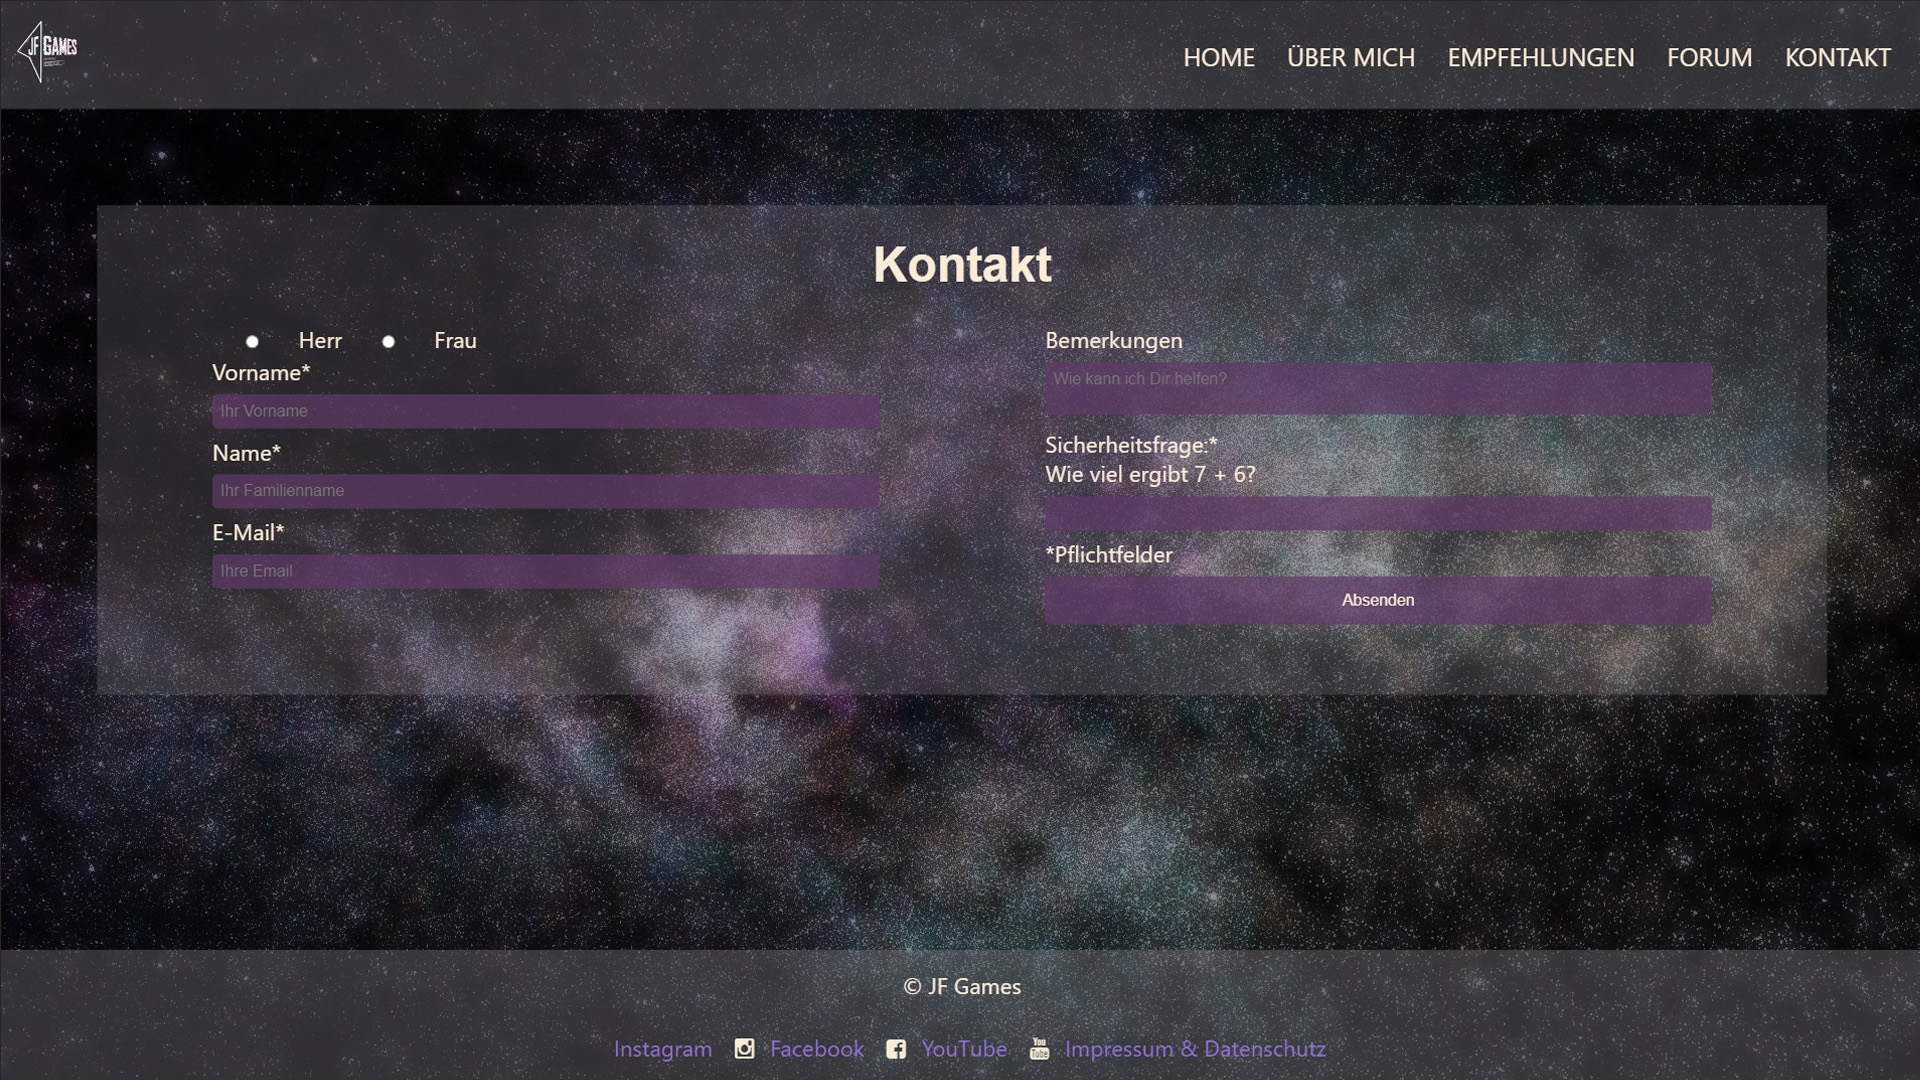Open the Instagram text link
Viewport: 1920px width, 1080px height.
click(x=662, y=1049)
